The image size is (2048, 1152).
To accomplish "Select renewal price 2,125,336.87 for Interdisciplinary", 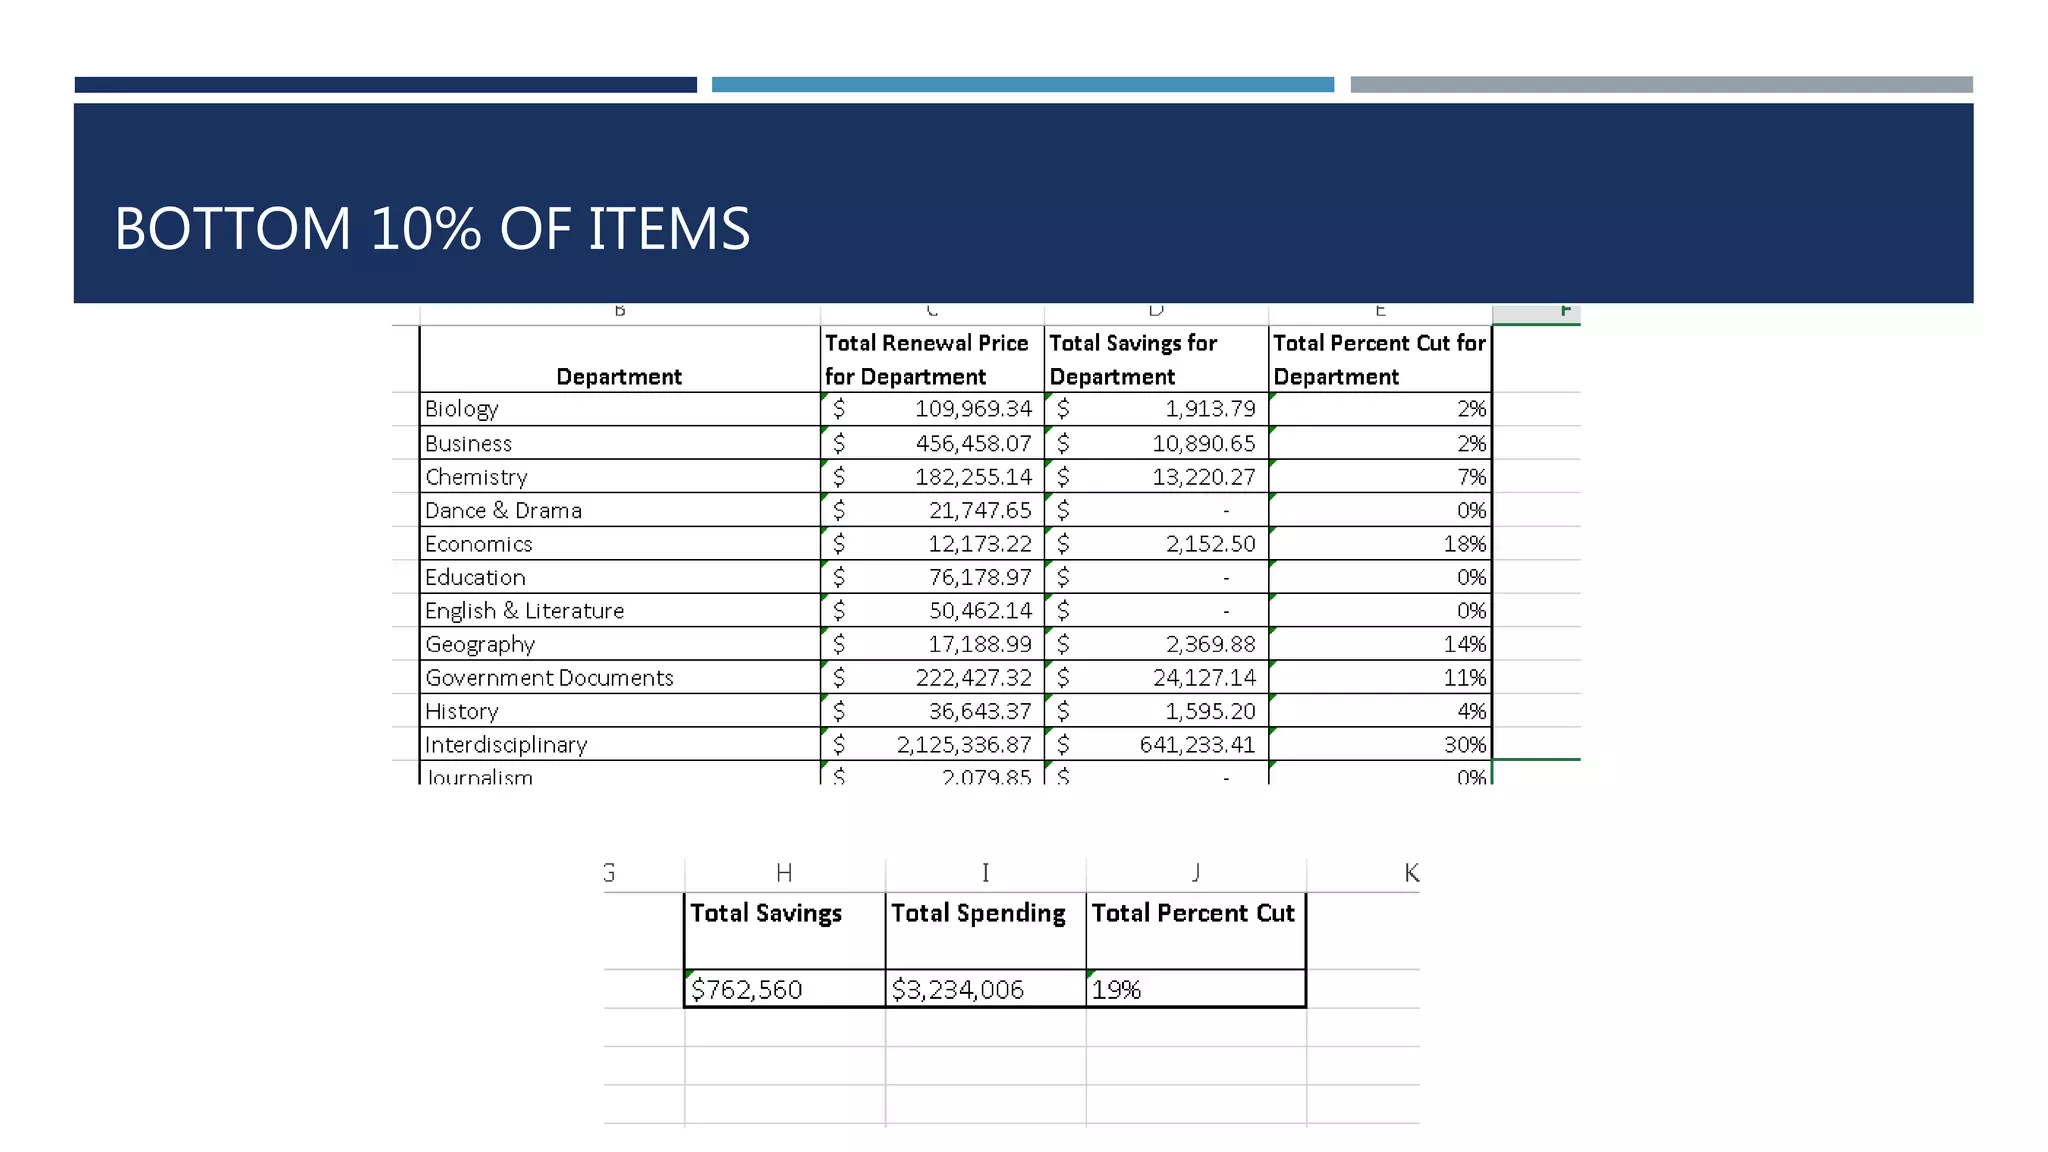I will click(x=932, y=745).
